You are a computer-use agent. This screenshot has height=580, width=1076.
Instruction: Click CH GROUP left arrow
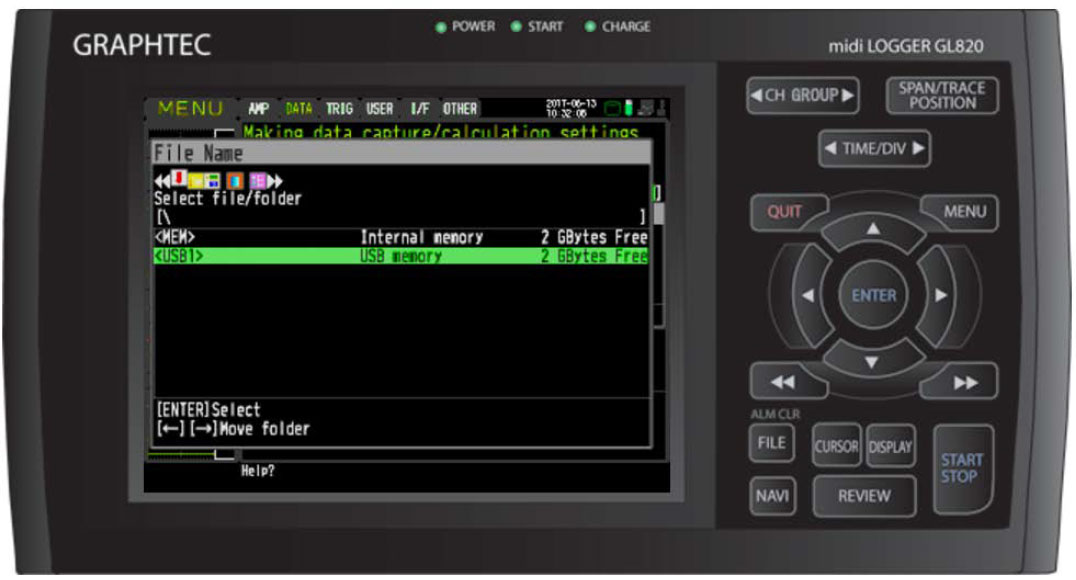756,95
